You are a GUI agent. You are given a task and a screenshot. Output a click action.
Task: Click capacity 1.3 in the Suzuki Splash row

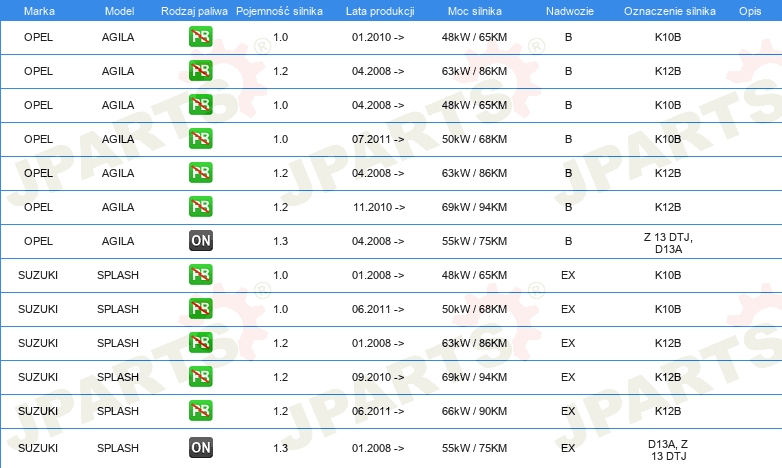[x=281, y=448]
